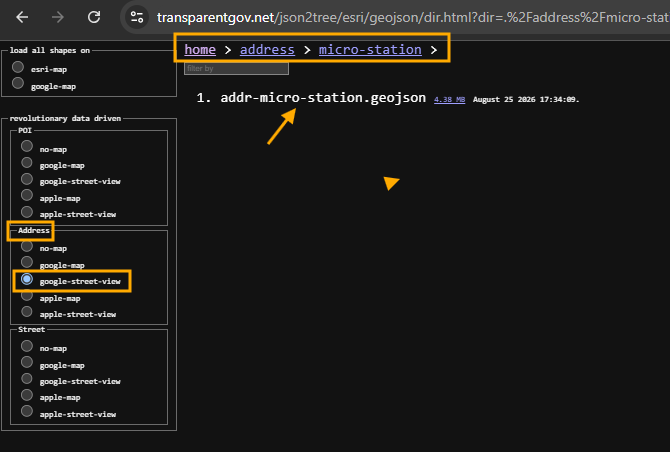The height and width of the screenshot is (452, 670).
Task: Select Address apple-street-view radio option
Action: point(27,311)
